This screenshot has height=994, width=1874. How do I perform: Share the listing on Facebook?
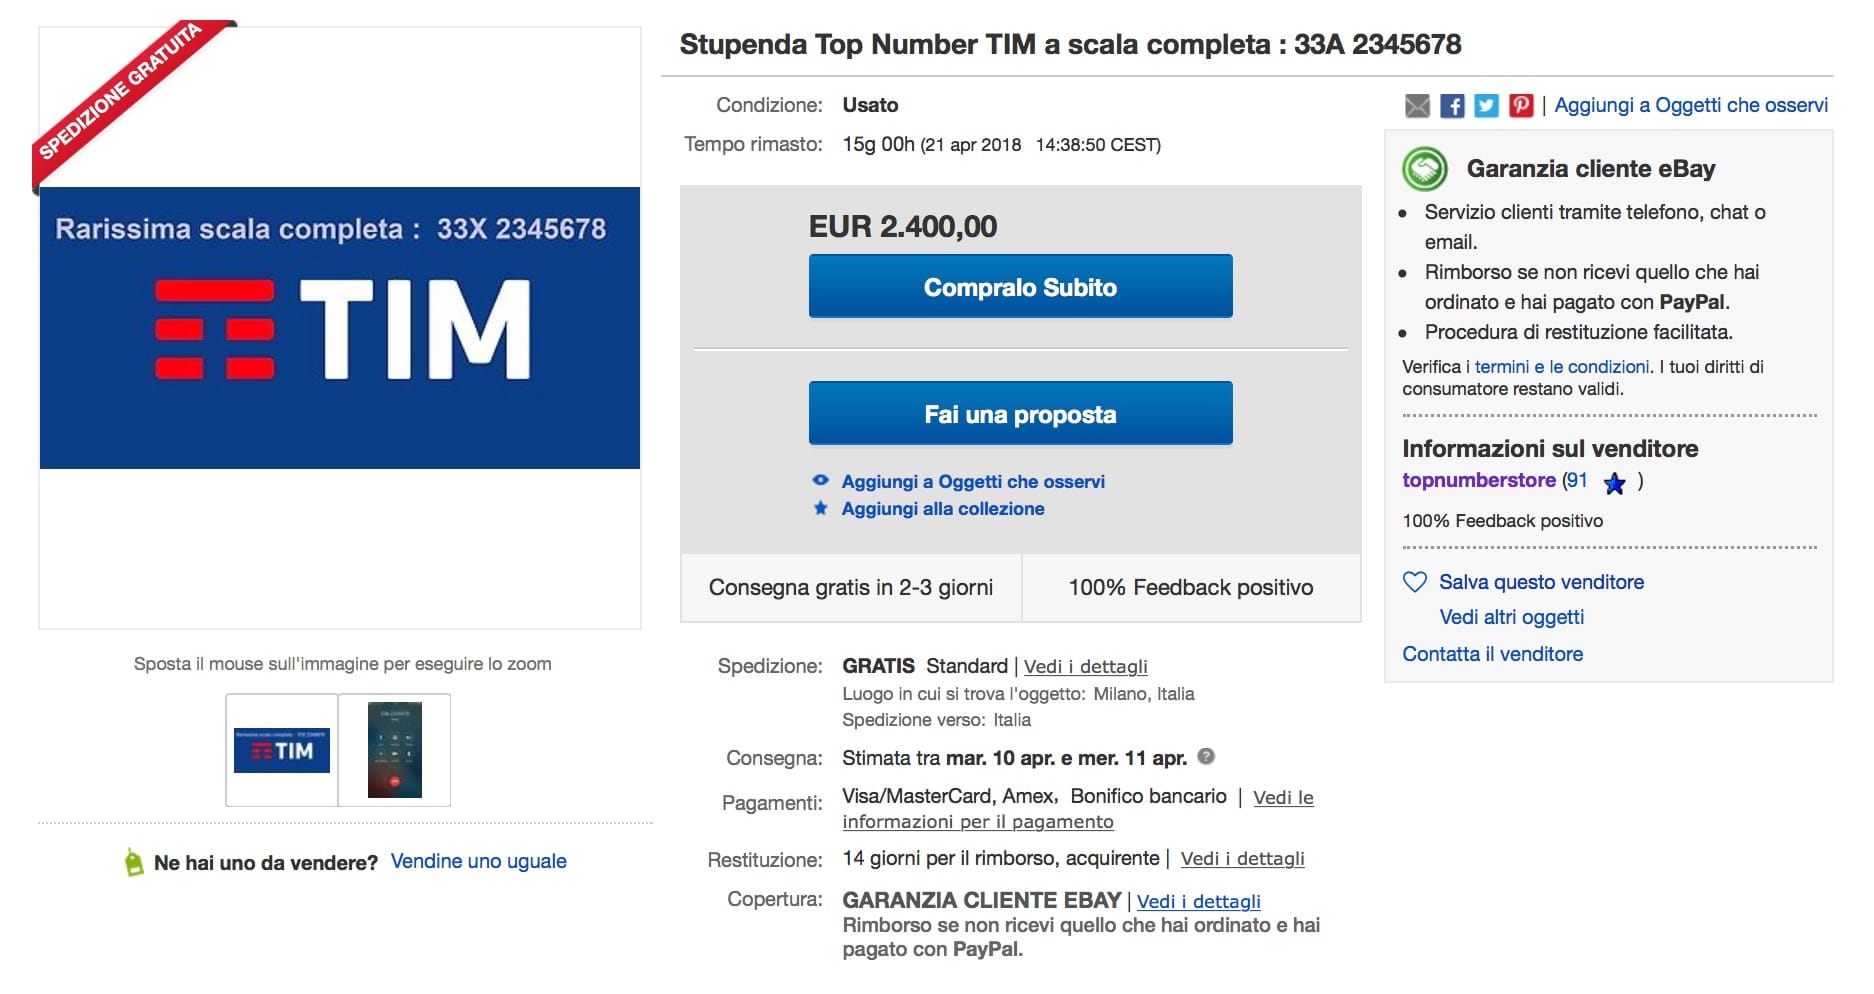click(1453, 104)
